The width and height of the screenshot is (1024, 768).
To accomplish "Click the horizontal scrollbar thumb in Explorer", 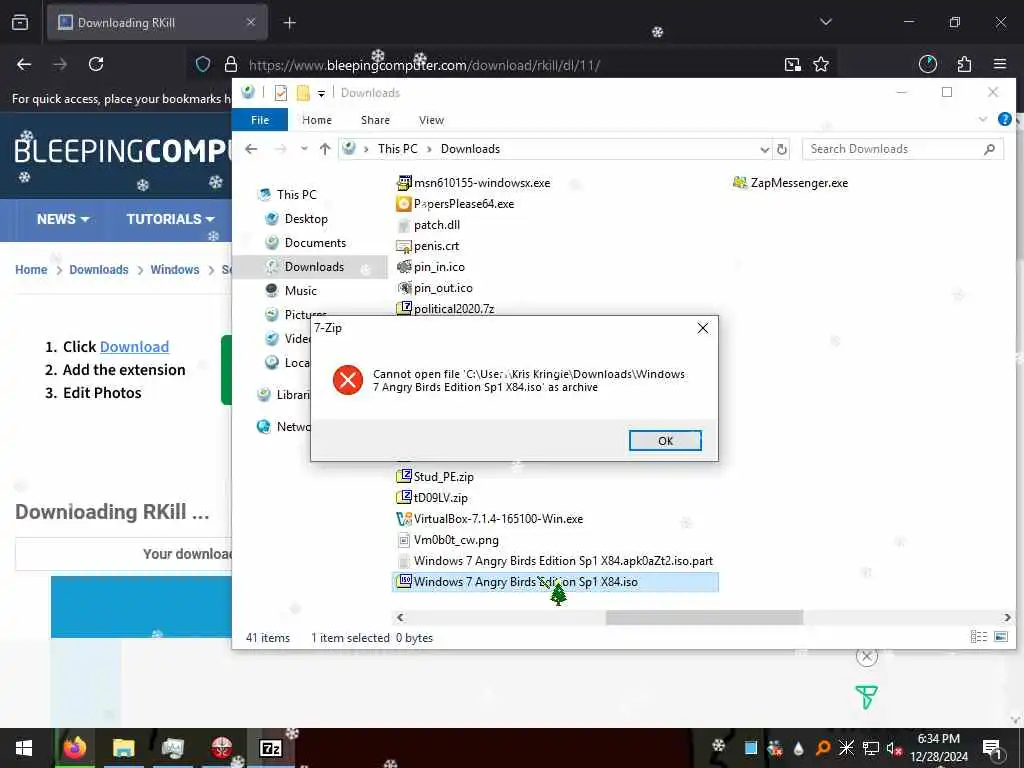I will click(704, 617).
